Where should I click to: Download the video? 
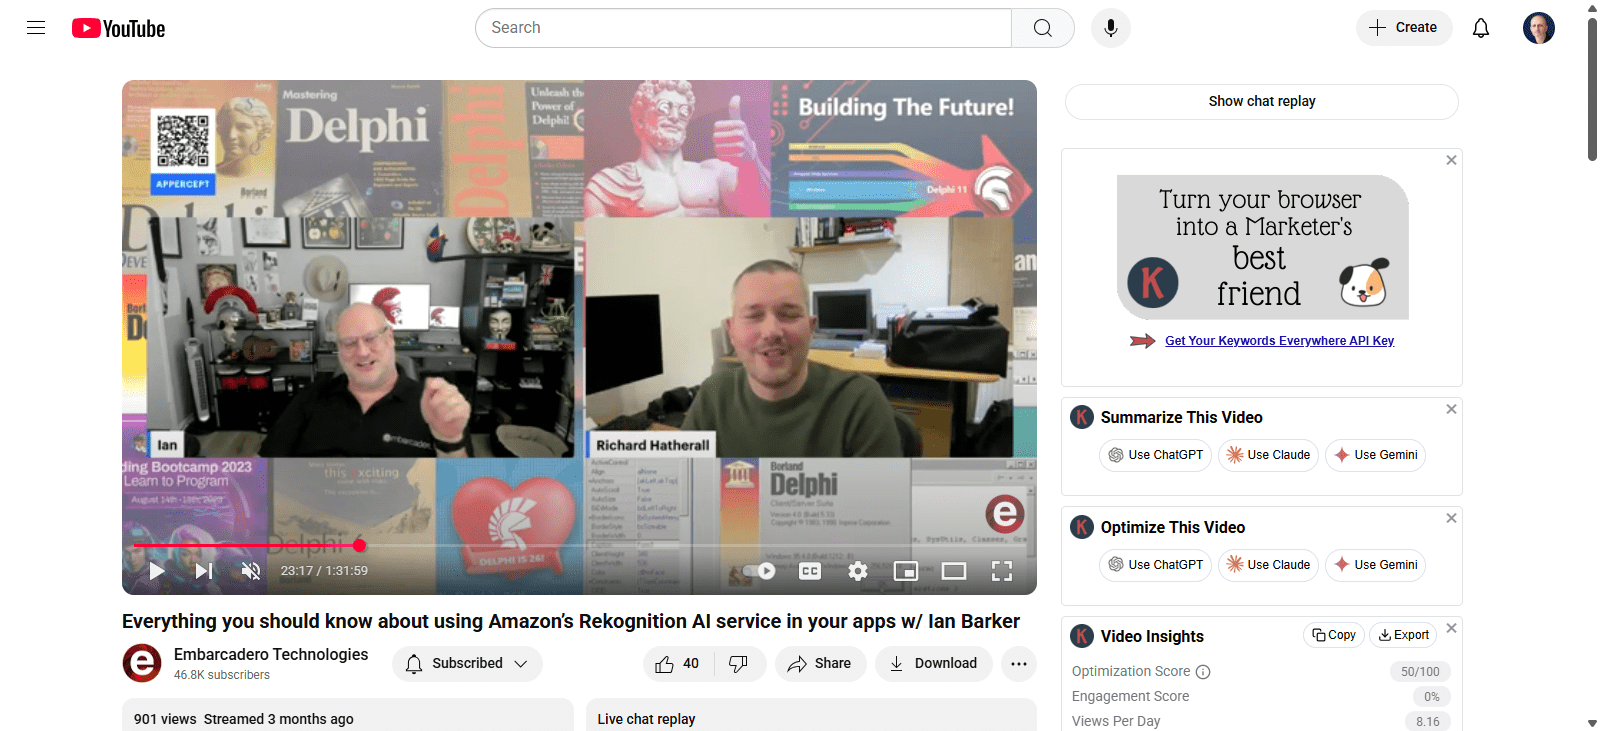coord(934,664)
